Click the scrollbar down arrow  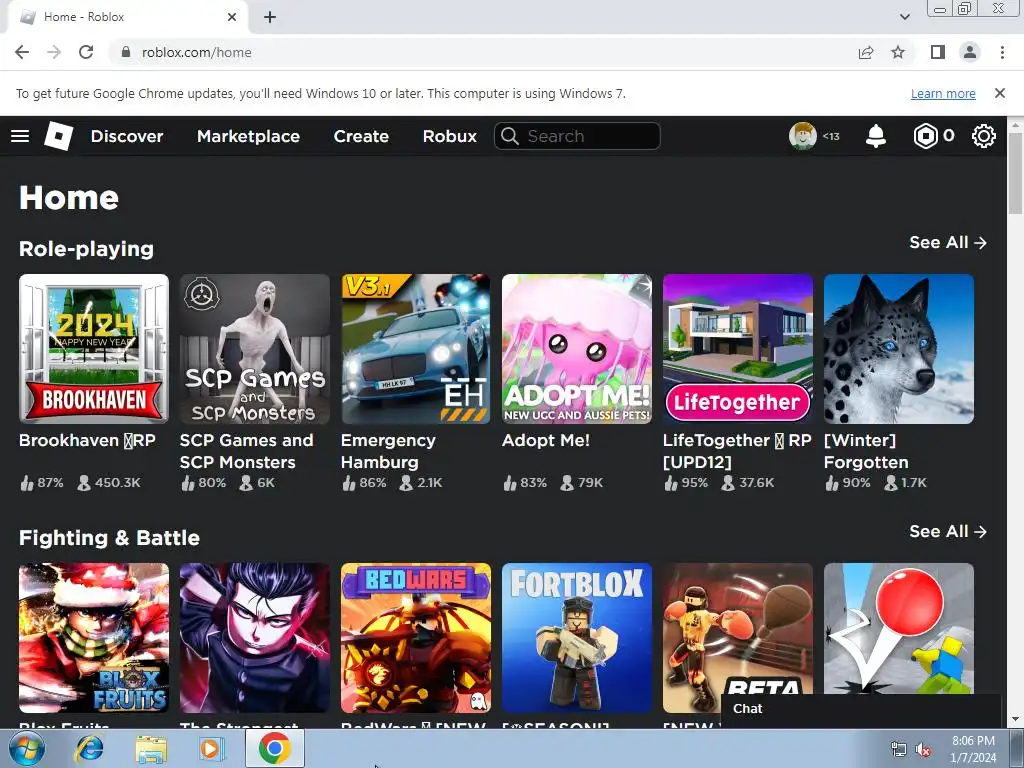(1016, 720)
